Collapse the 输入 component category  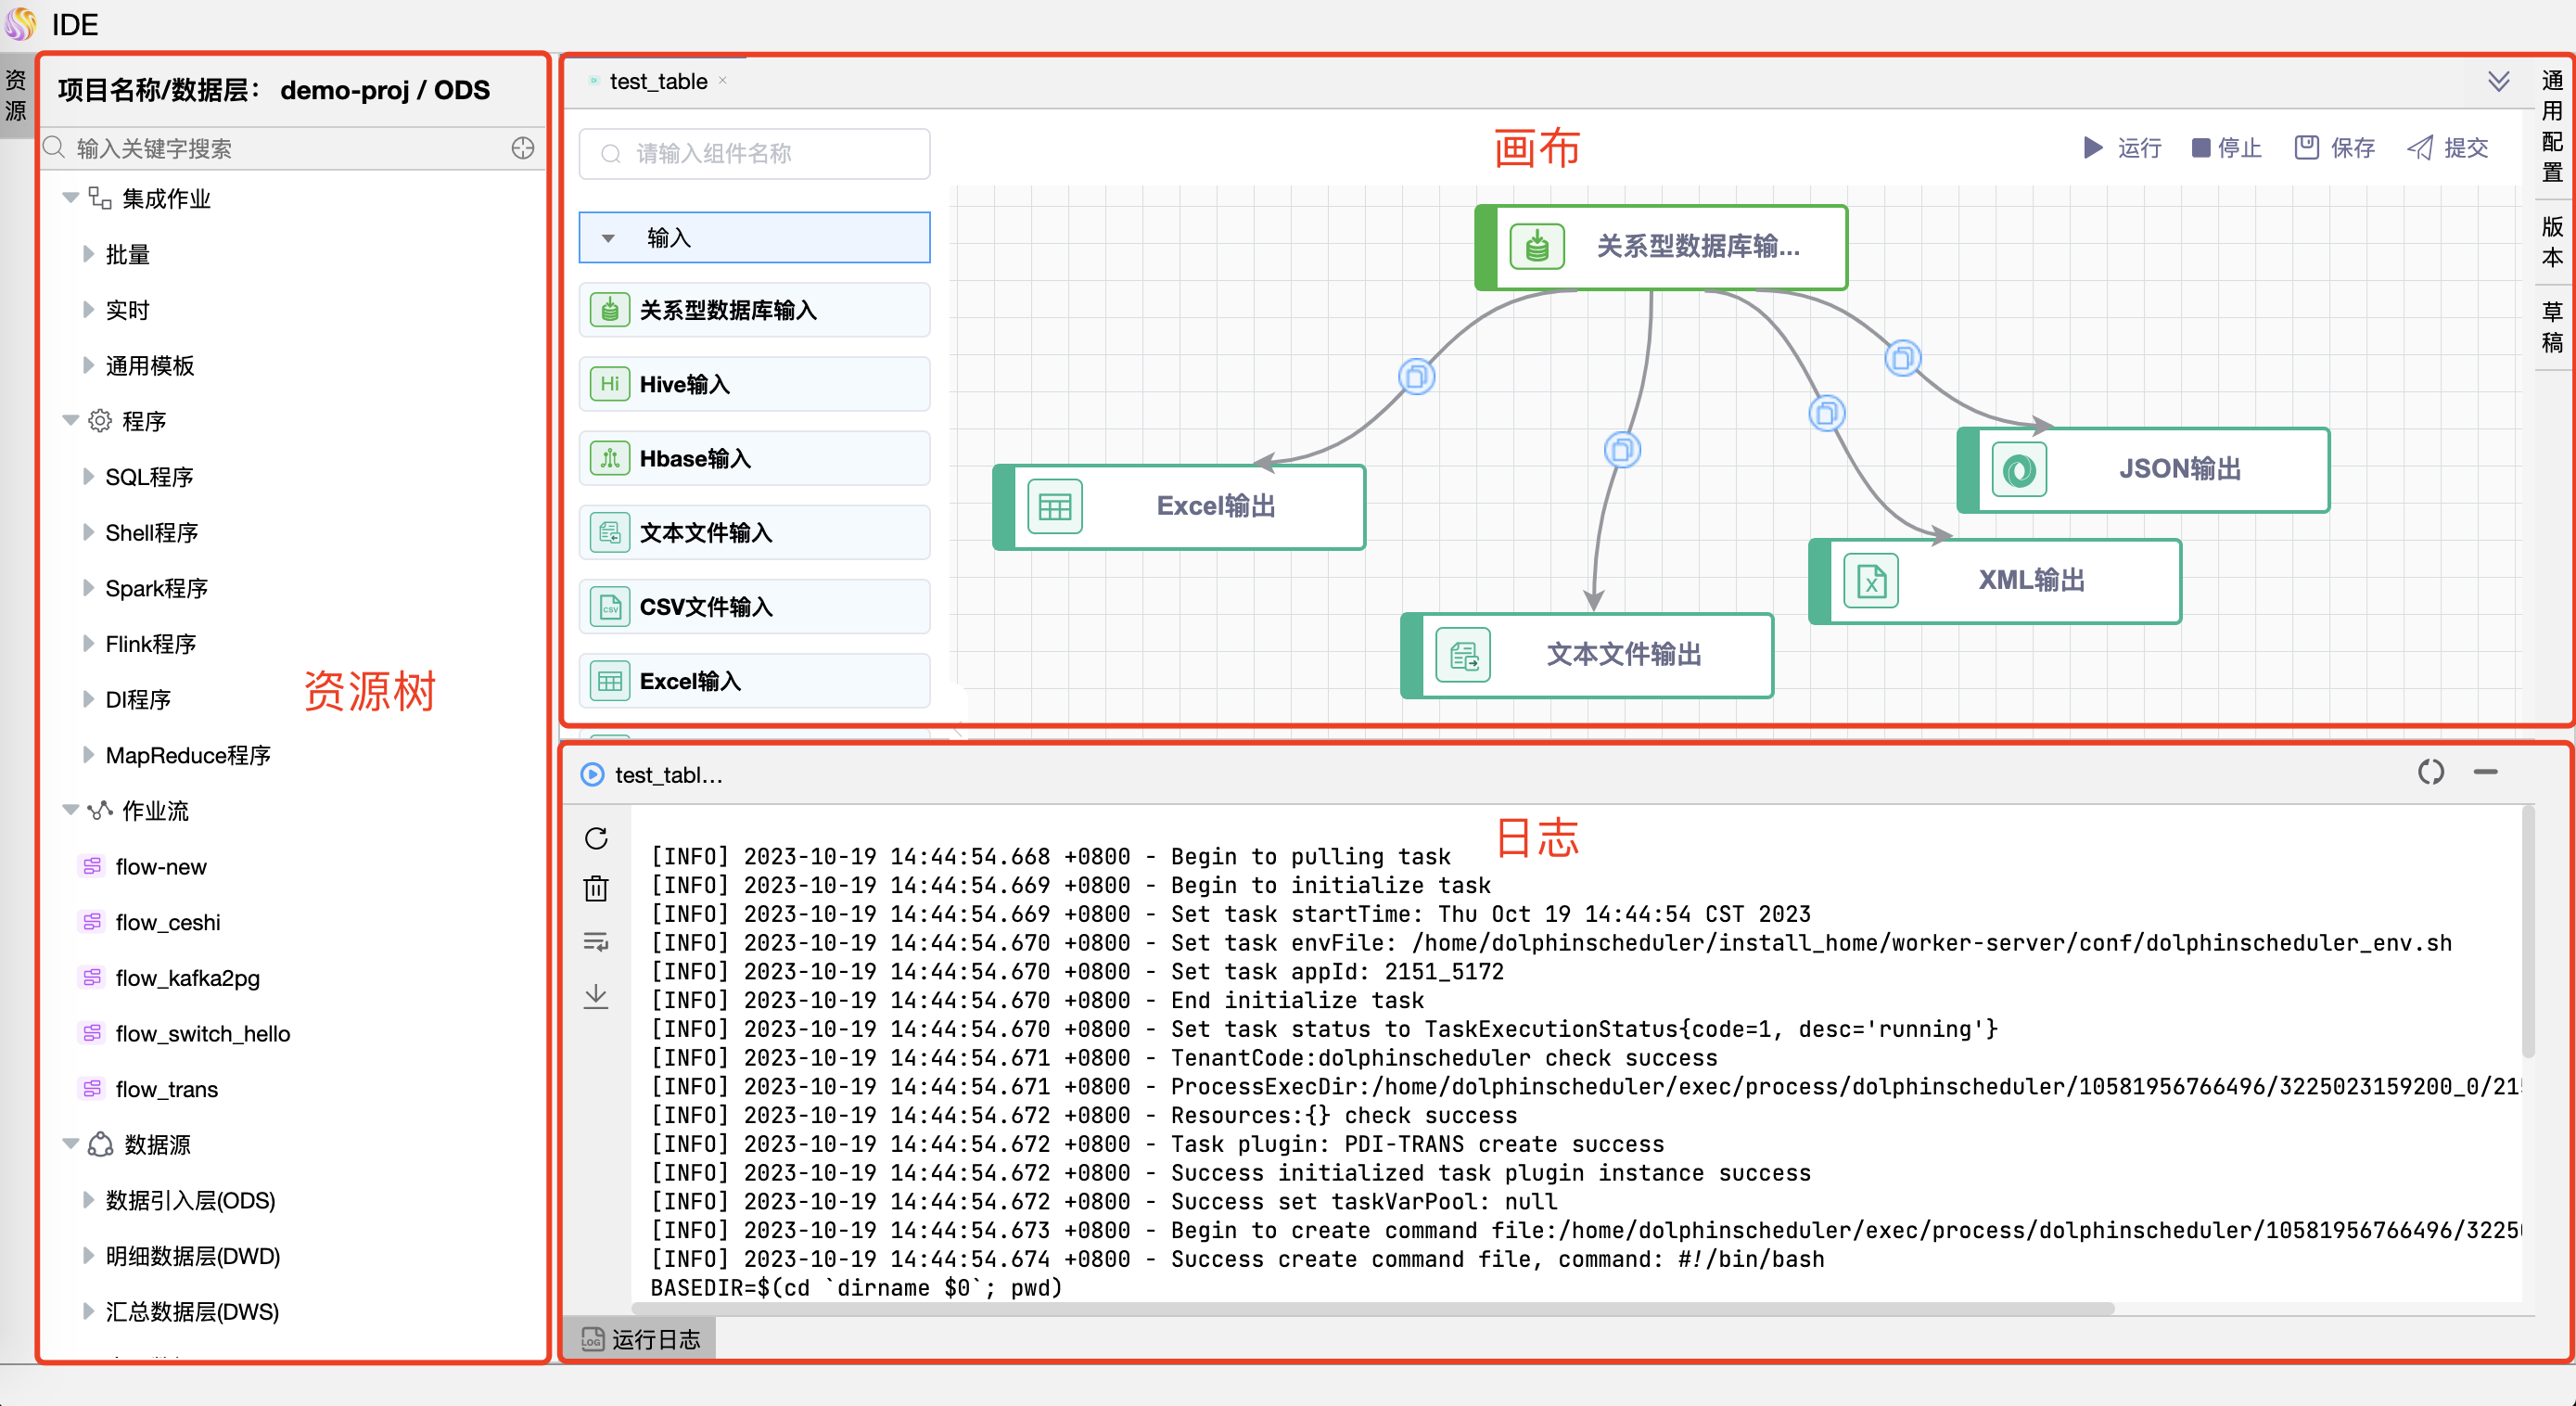coord(608,238)
